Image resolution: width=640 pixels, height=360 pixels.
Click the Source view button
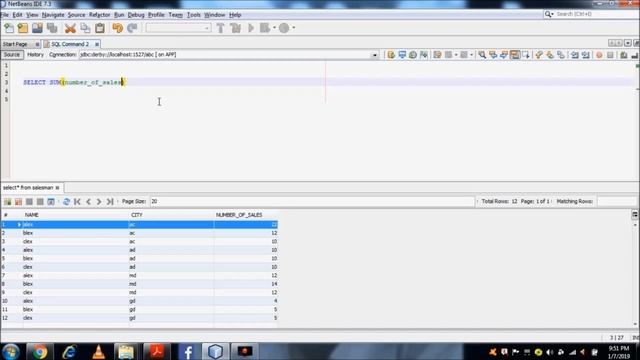coord(11,55)
